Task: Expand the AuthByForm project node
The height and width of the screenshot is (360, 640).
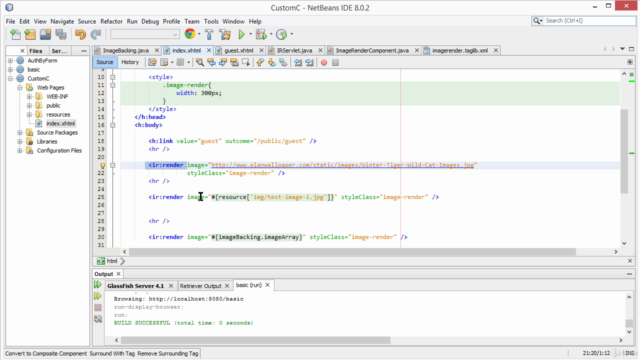Action: point(10,60)
